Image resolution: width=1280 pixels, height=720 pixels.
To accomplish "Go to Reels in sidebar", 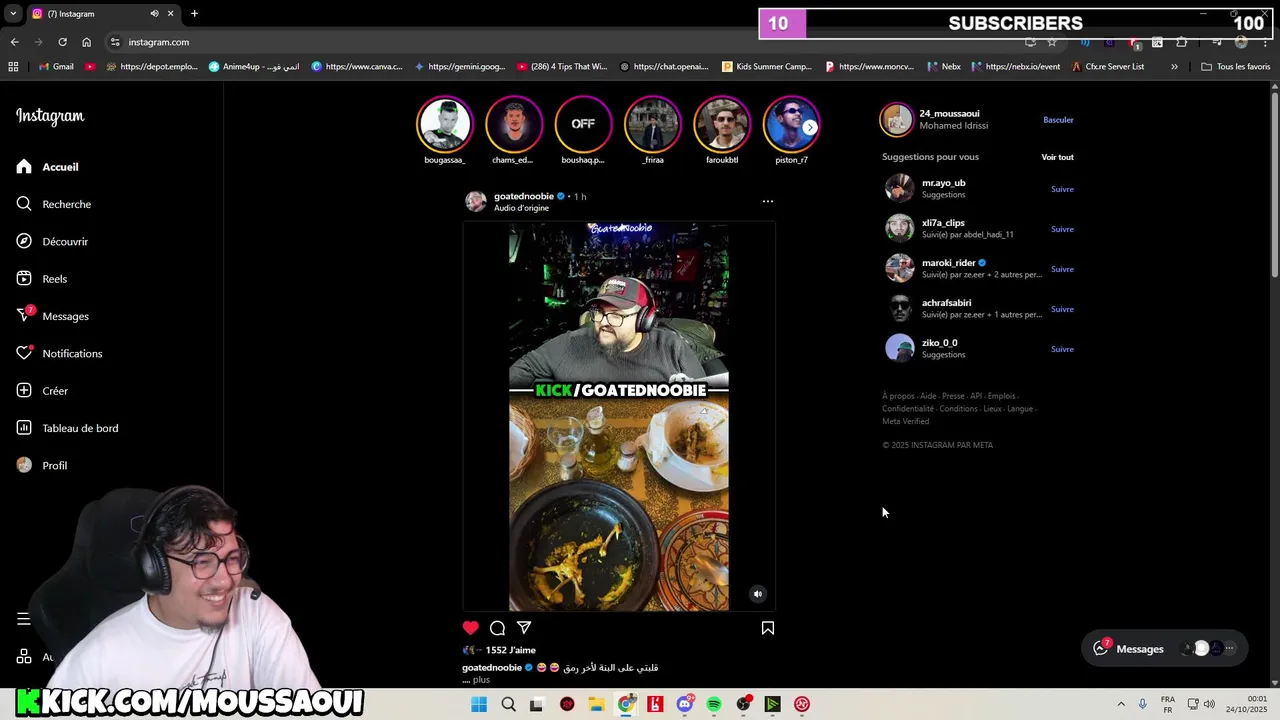I will (42, 279).
